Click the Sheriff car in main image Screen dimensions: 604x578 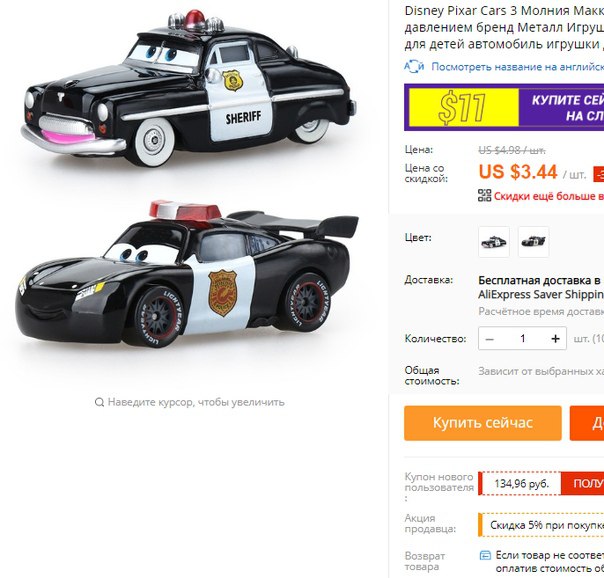189,88
